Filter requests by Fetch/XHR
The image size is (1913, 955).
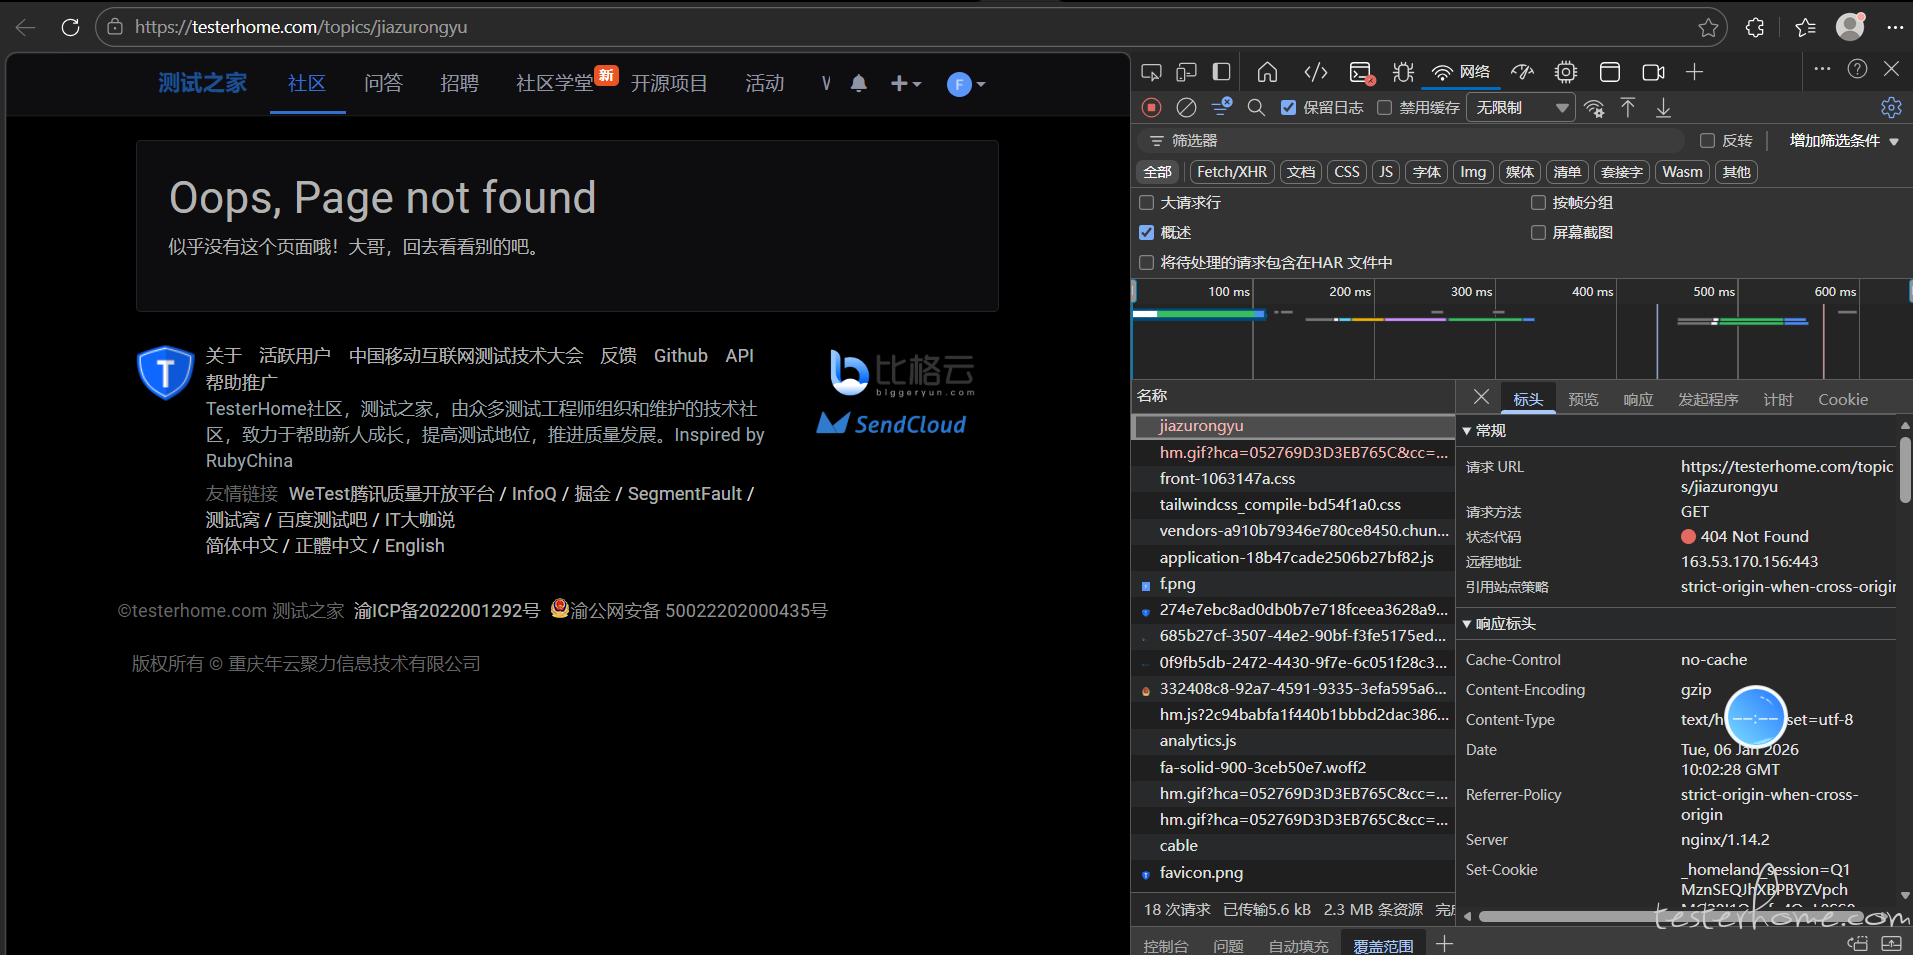click(1231, 172)
